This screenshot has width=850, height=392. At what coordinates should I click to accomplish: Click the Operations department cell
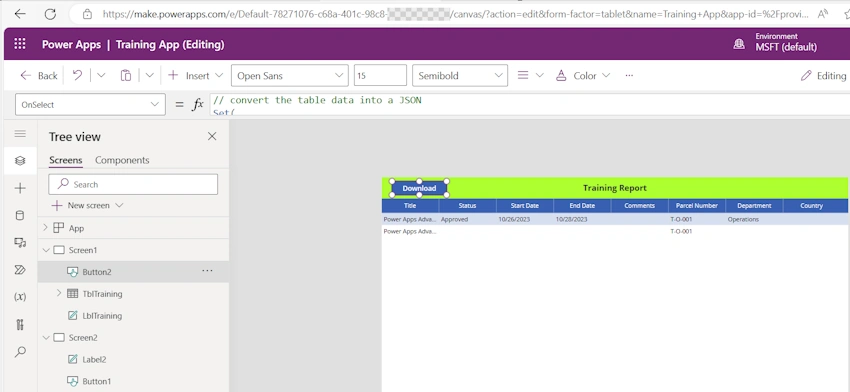click(x=743, y=220)
